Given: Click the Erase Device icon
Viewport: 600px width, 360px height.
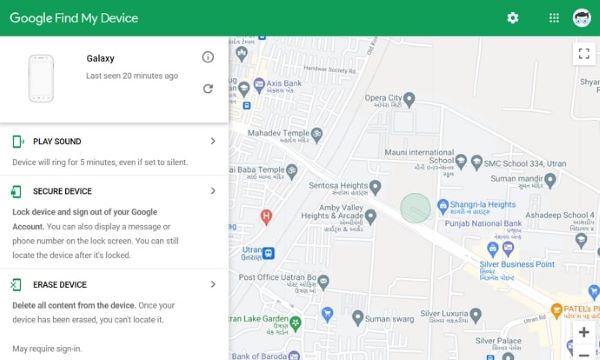Looking at the screenshot, I should point(16,285).
